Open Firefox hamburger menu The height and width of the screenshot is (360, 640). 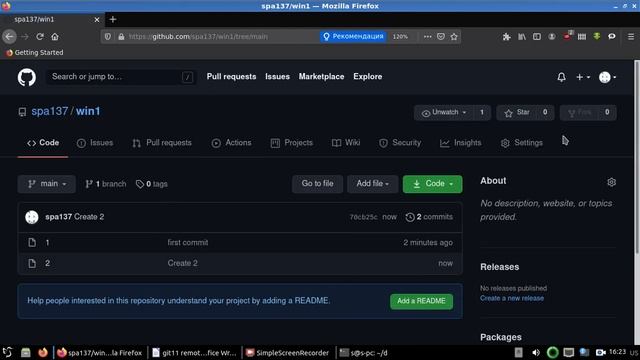[x=631, y=36]
